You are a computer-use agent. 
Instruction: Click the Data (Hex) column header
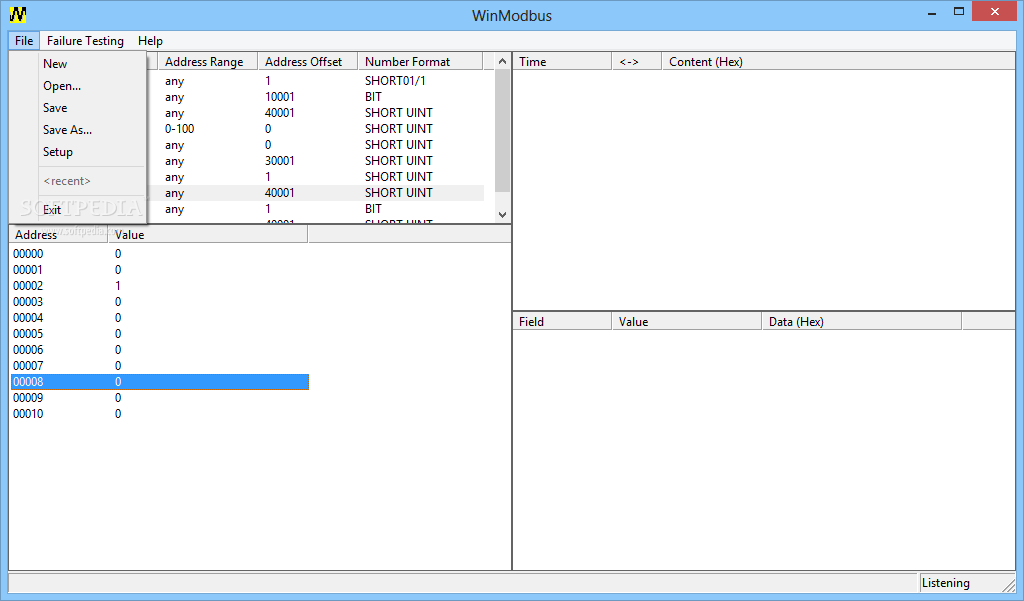click(861, 321)
